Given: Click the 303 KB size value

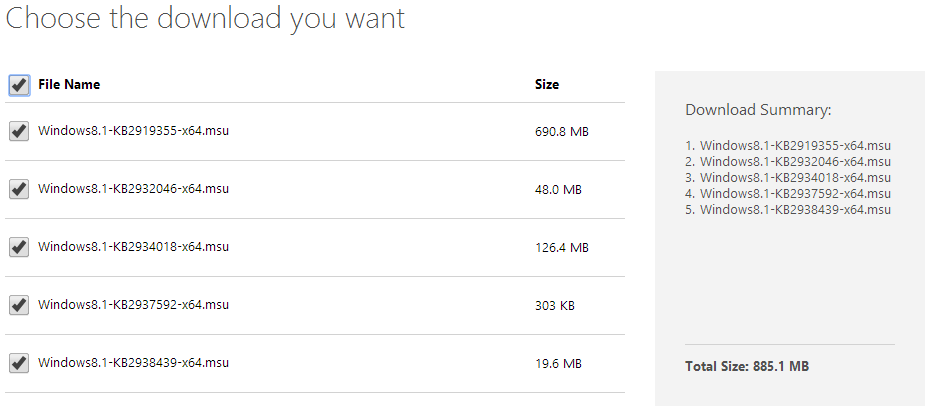Looking at the screenshot, I should point(553,305).
